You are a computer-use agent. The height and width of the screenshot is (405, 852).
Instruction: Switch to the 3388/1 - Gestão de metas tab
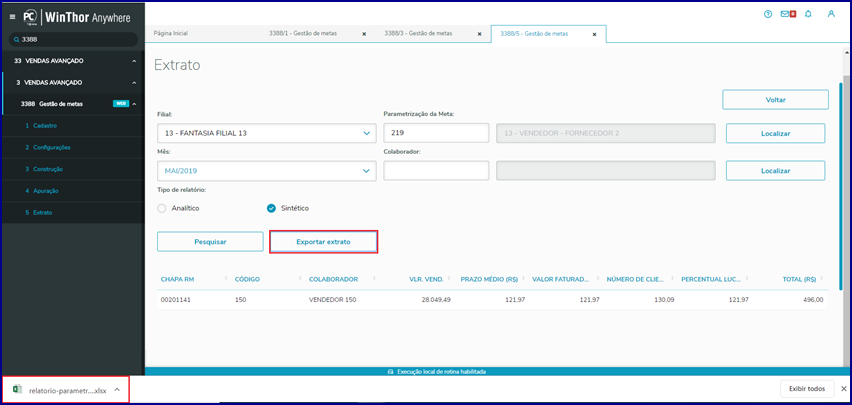303,33
